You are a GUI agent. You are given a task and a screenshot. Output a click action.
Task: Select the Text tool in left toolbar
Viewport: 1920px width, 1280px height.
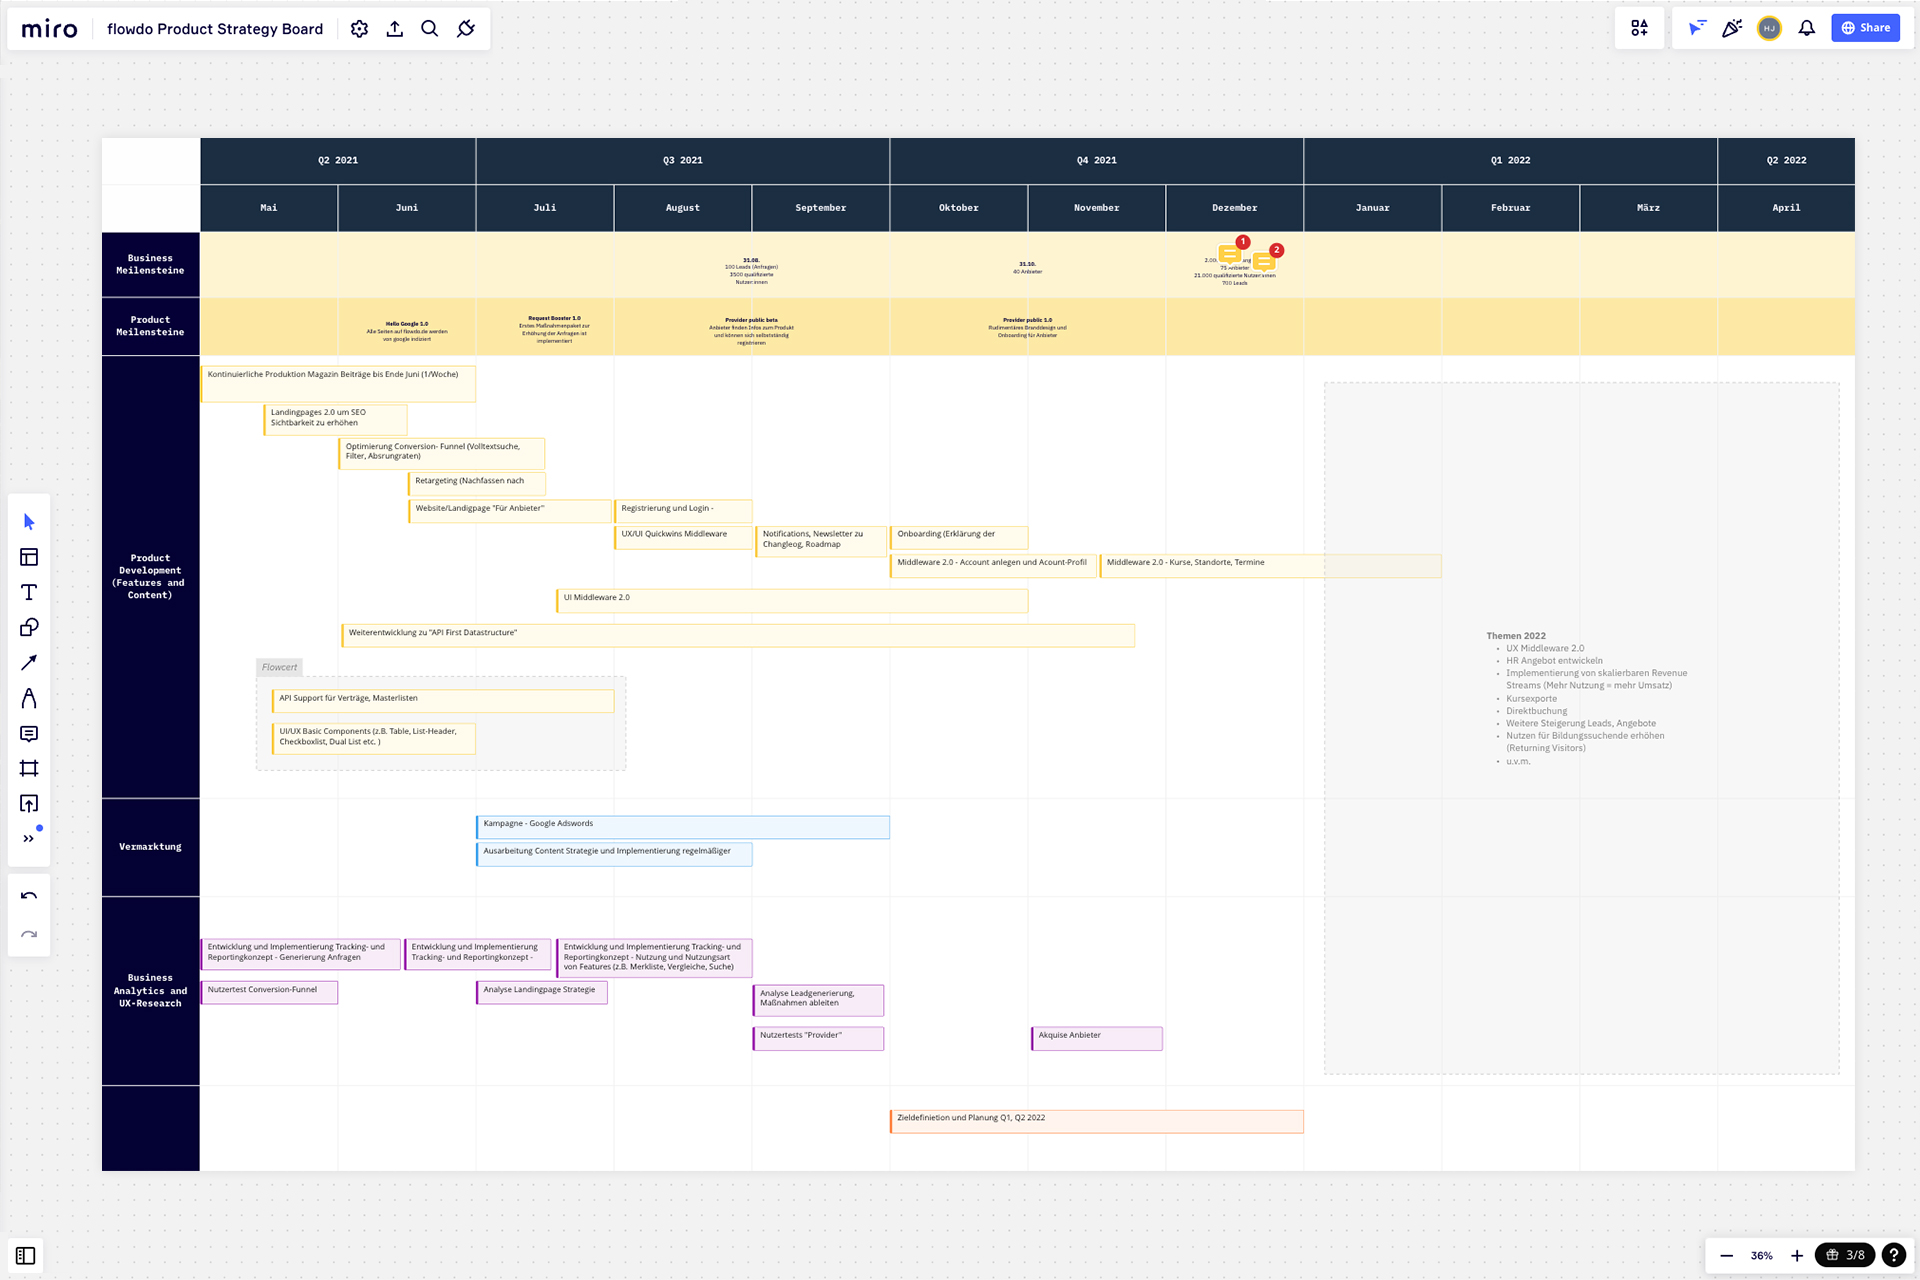[x=29, y=593]
